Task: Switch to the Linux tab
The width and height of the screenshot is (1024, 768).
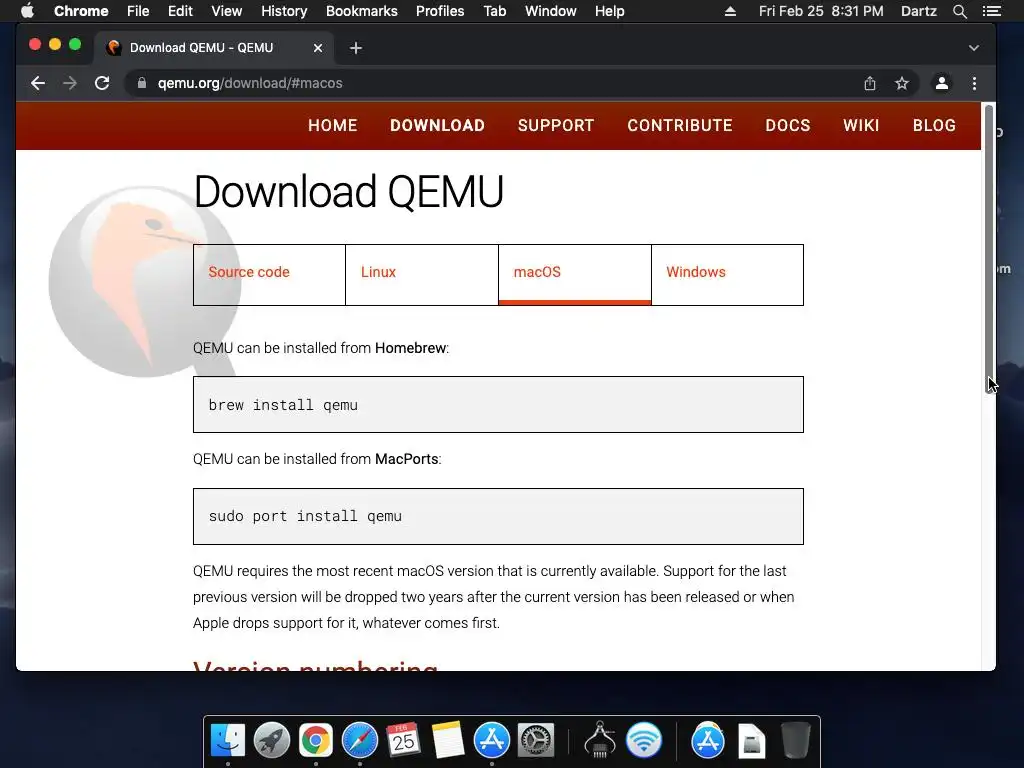Action: tap(422, 275)
